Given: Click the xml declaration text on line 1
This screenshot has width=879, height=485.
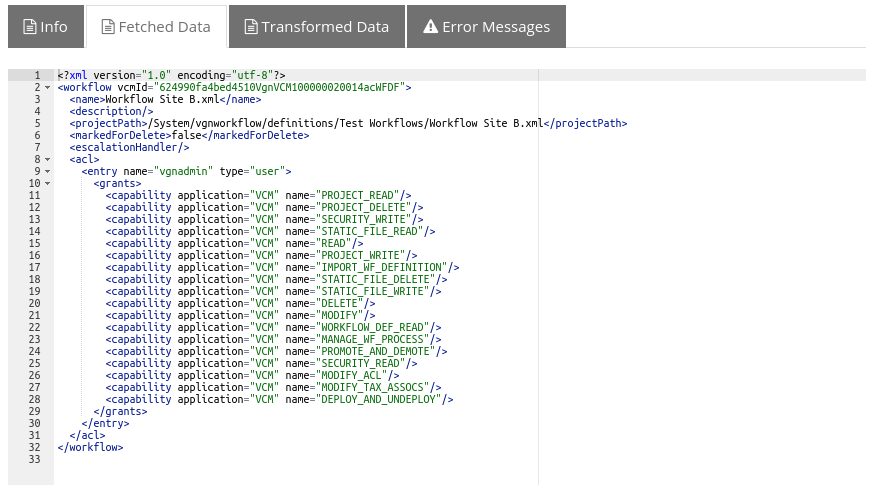Looking at the screenshot, I should point(172,75).
